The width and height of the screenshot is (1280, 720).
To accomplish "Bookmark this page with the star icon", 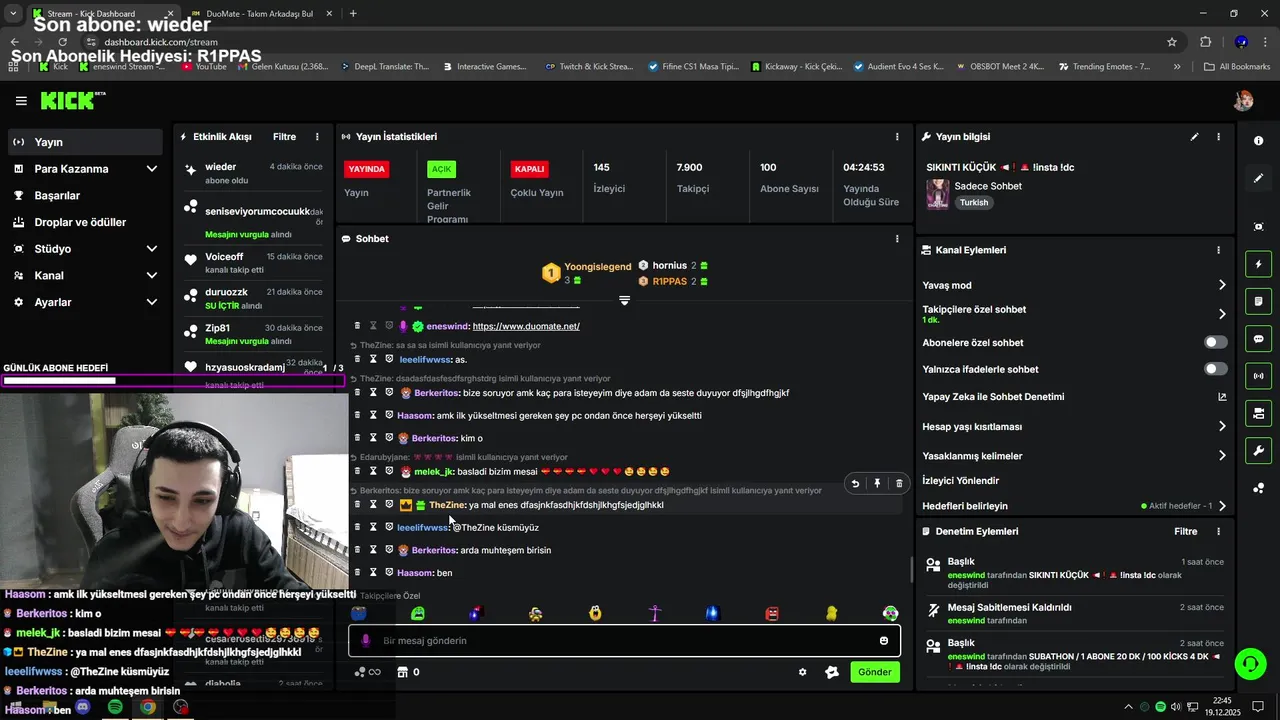I will 1172,42.
